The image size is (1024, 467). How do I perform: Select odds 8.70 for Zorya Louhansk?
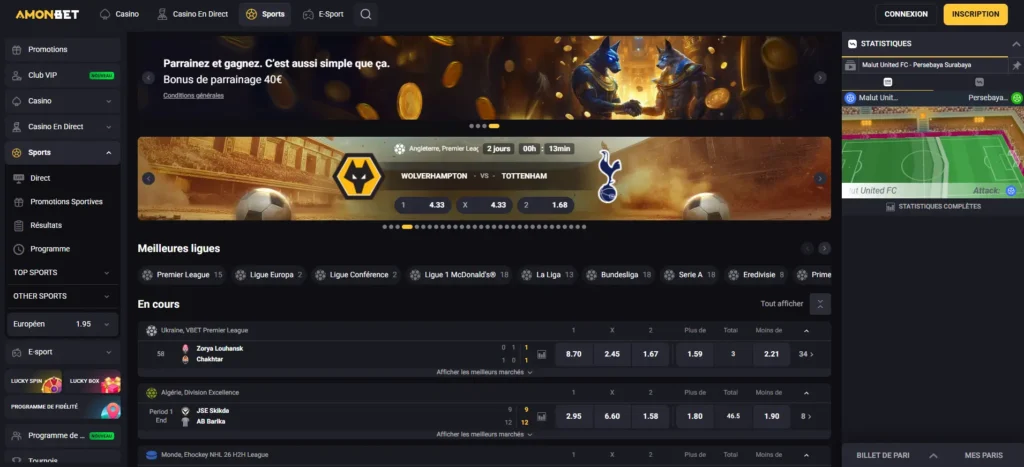(x=573, y=354)
